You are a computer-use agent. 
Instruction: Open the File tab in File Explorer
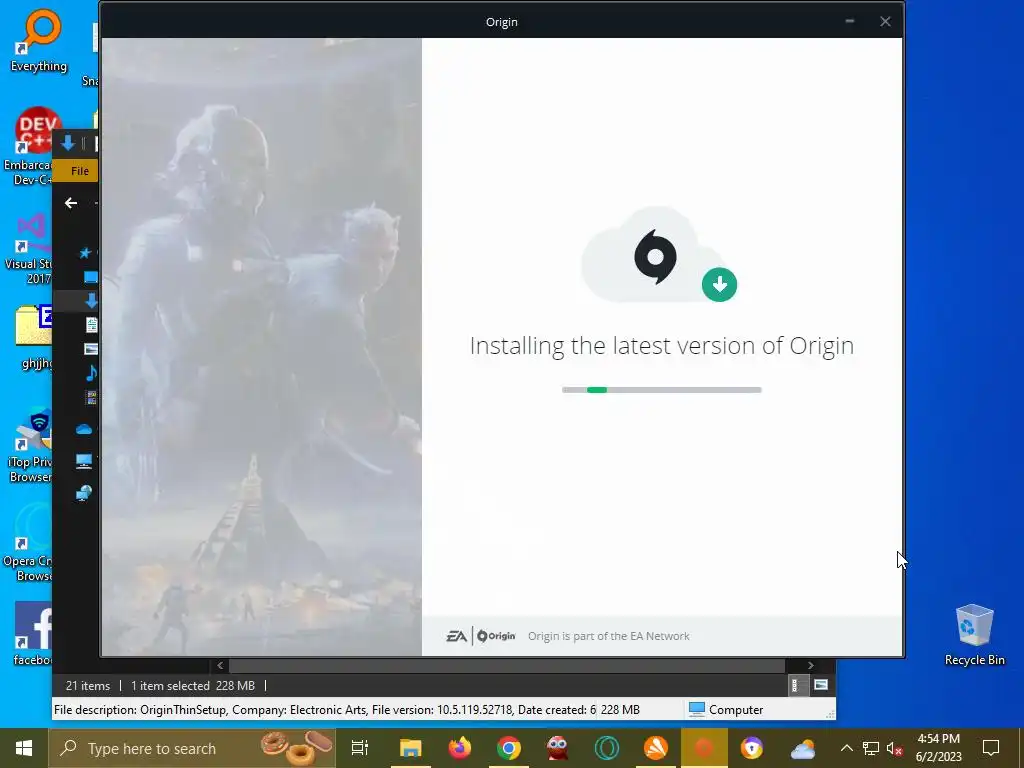(x=78, y=171)
